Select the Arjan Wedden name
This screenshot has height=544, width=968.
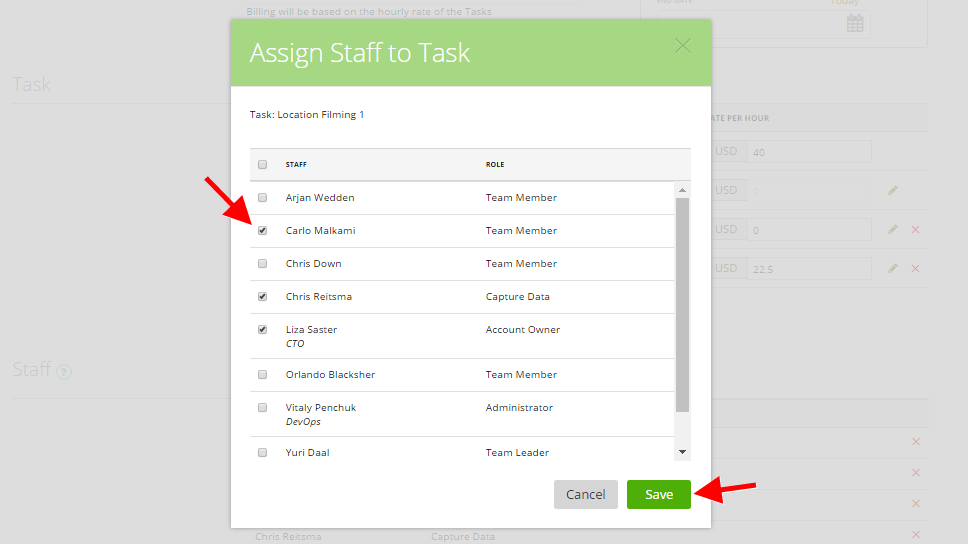pos(320,198)
